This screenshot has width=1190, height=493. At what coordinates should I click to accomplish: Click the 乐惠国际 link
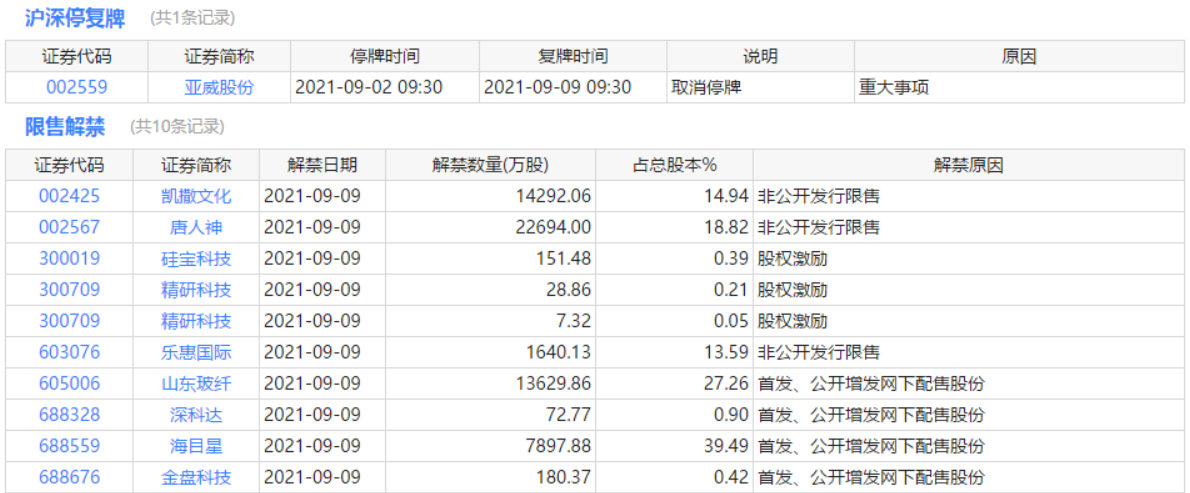tap(196, 352)
